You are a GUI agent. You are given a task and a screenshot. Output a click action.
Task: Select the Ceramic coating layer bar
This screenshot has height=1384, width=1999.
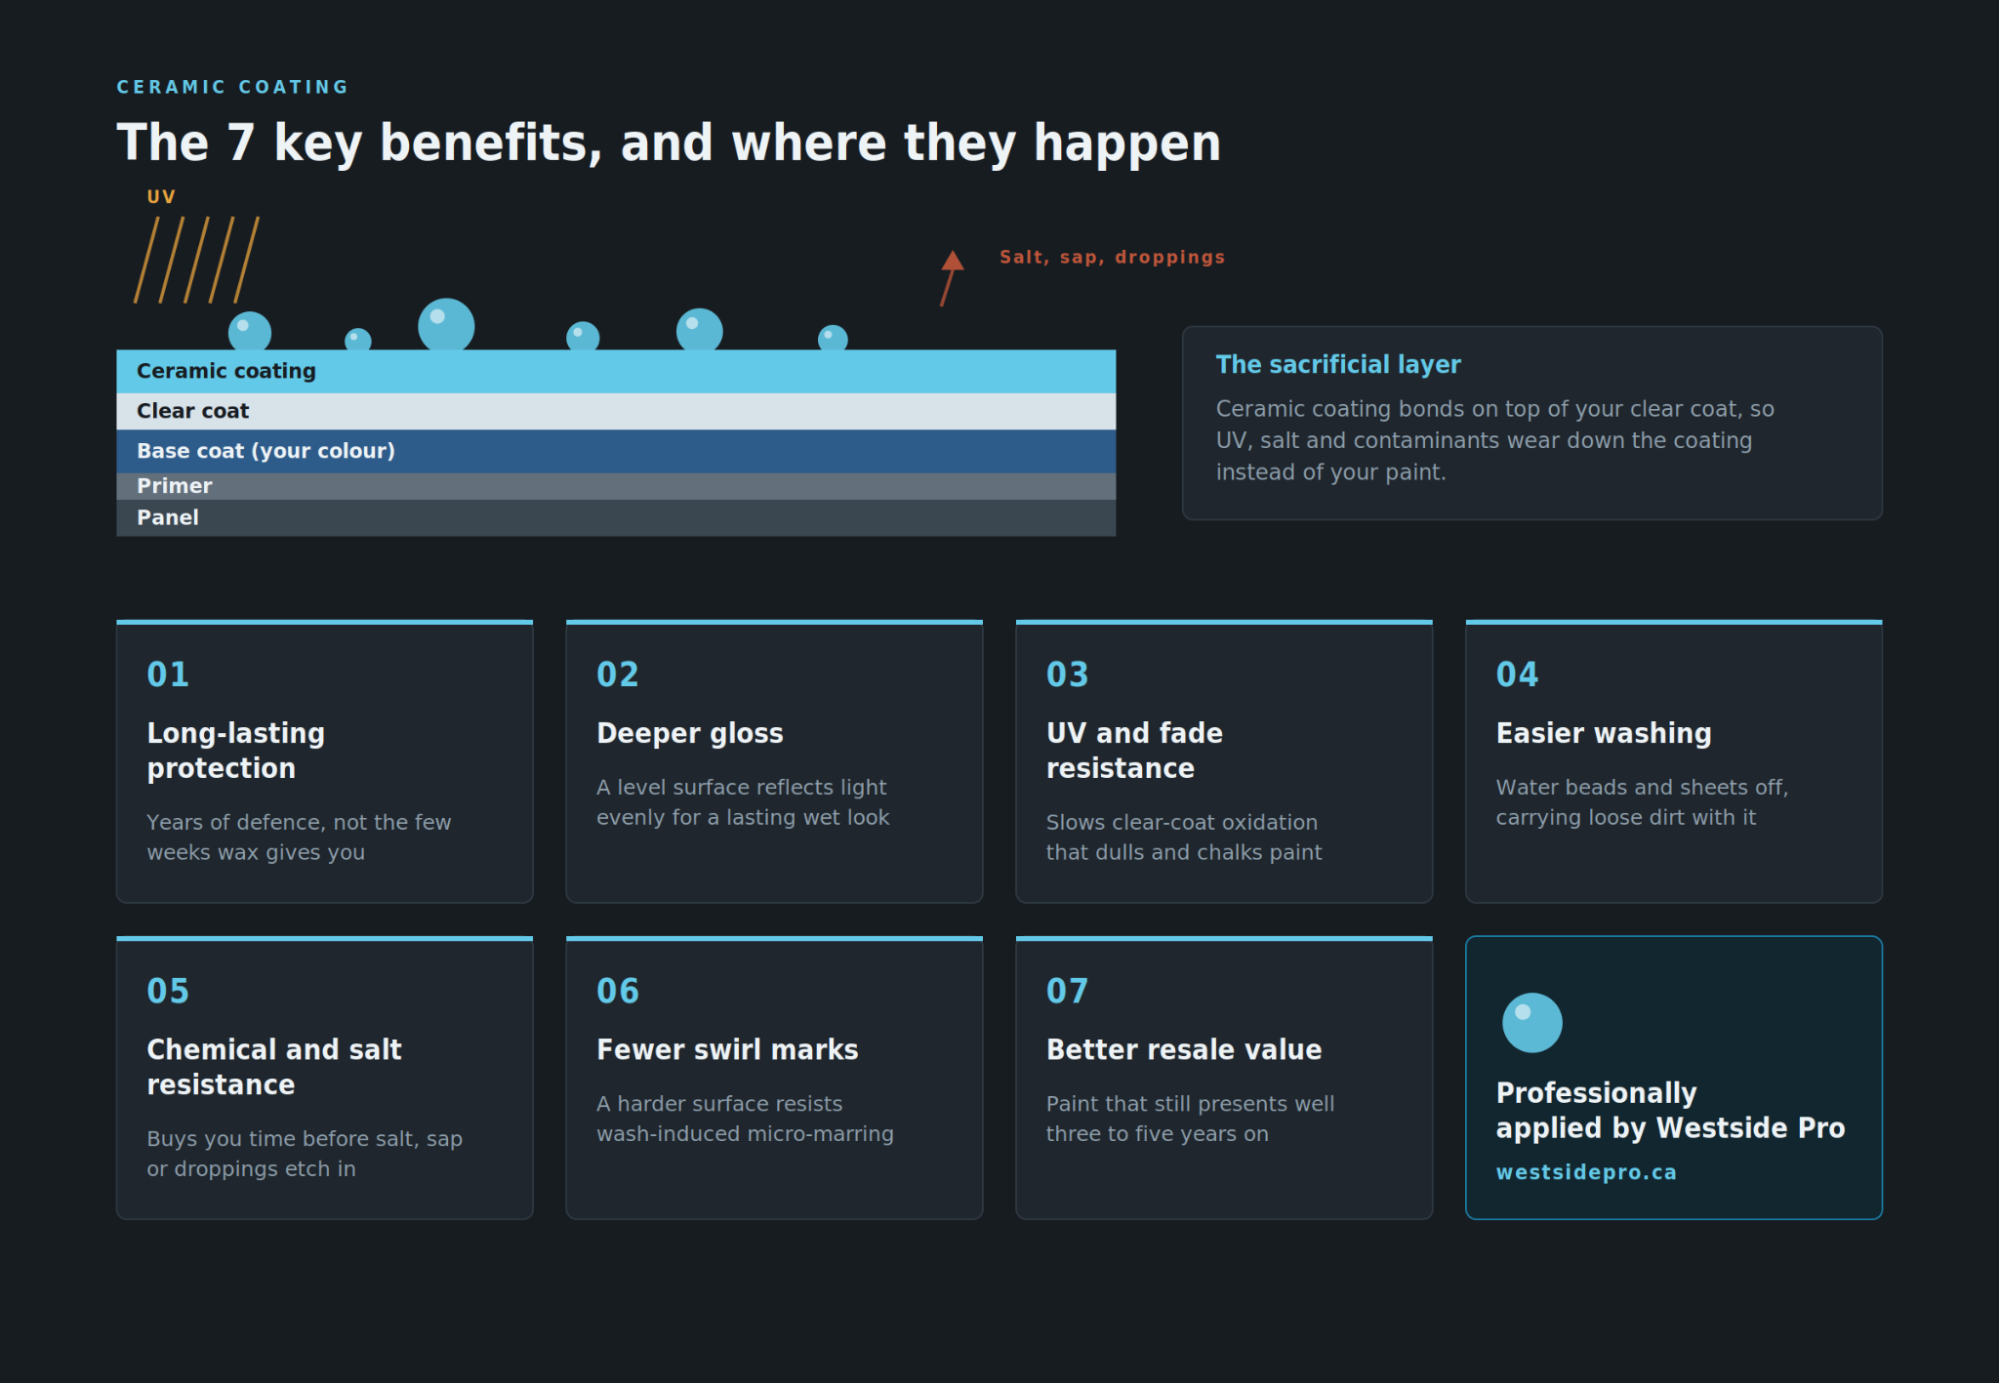click(x=616, y=371)
